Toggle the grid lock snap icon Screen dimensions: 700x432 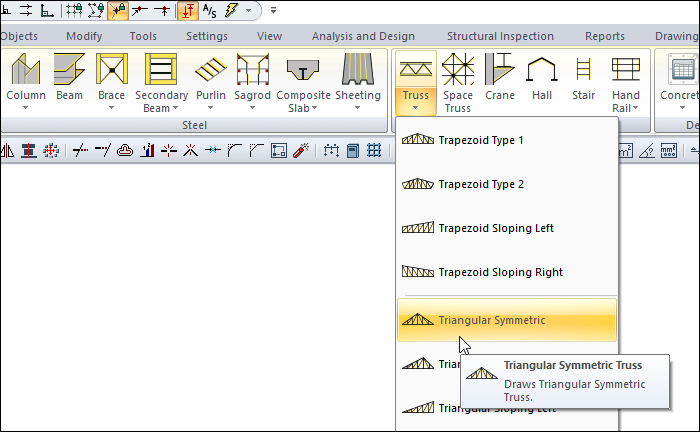point(74,10)
